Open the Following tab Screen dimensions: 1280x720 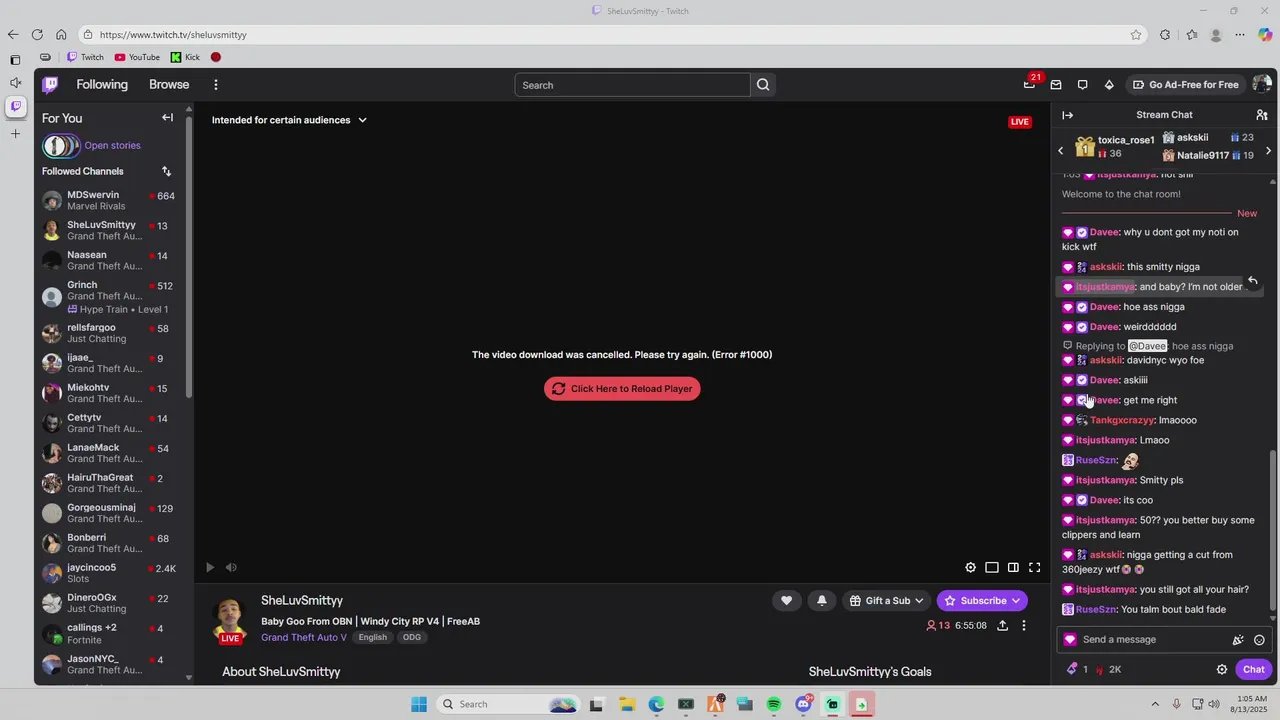click(x=102, y=85)
